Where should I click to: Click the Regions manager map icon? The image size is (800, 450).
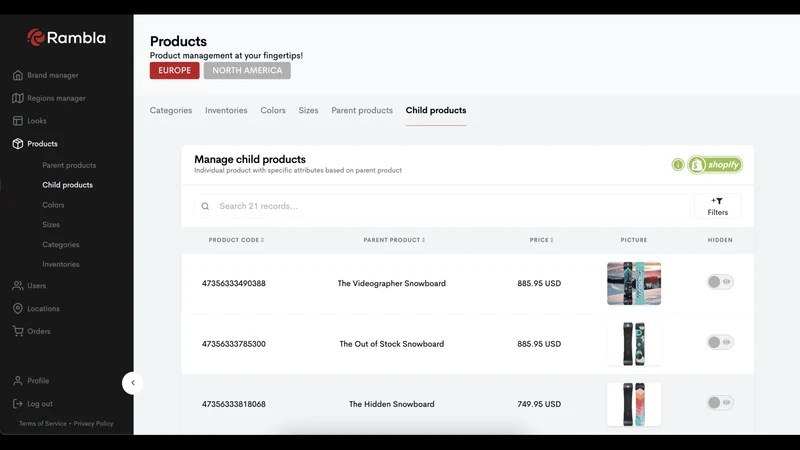pos(18,98)
